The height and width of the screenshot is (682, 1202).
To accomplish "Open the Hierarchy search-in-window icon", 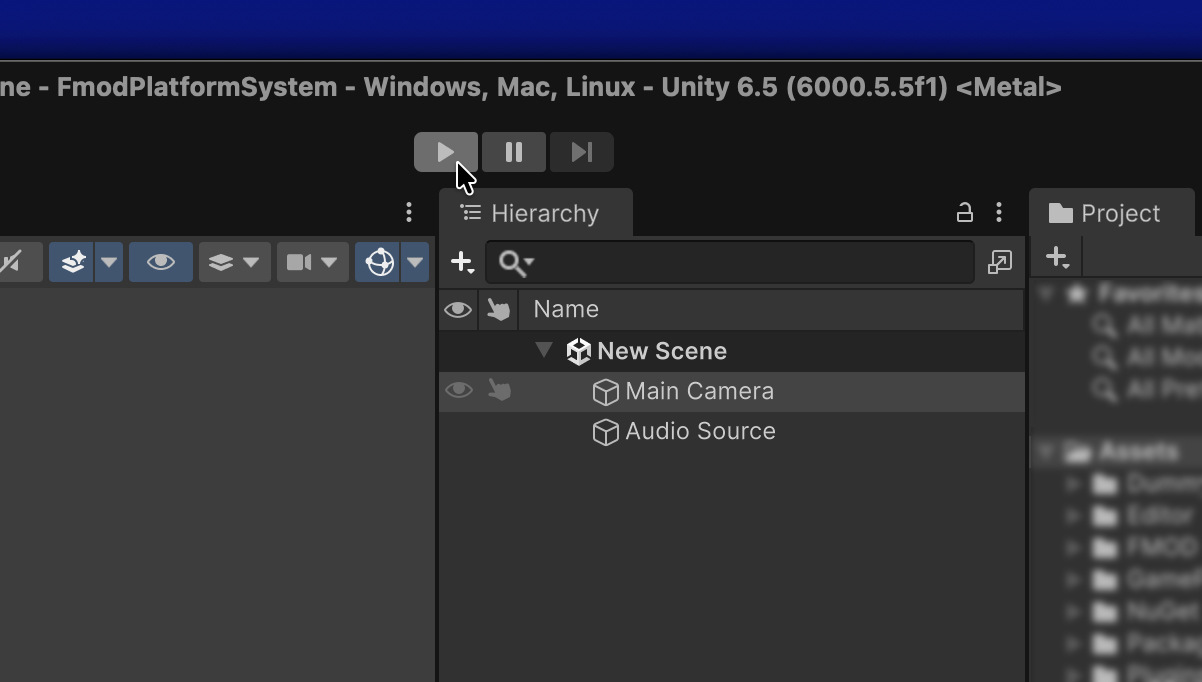I will click(1000, 262).
